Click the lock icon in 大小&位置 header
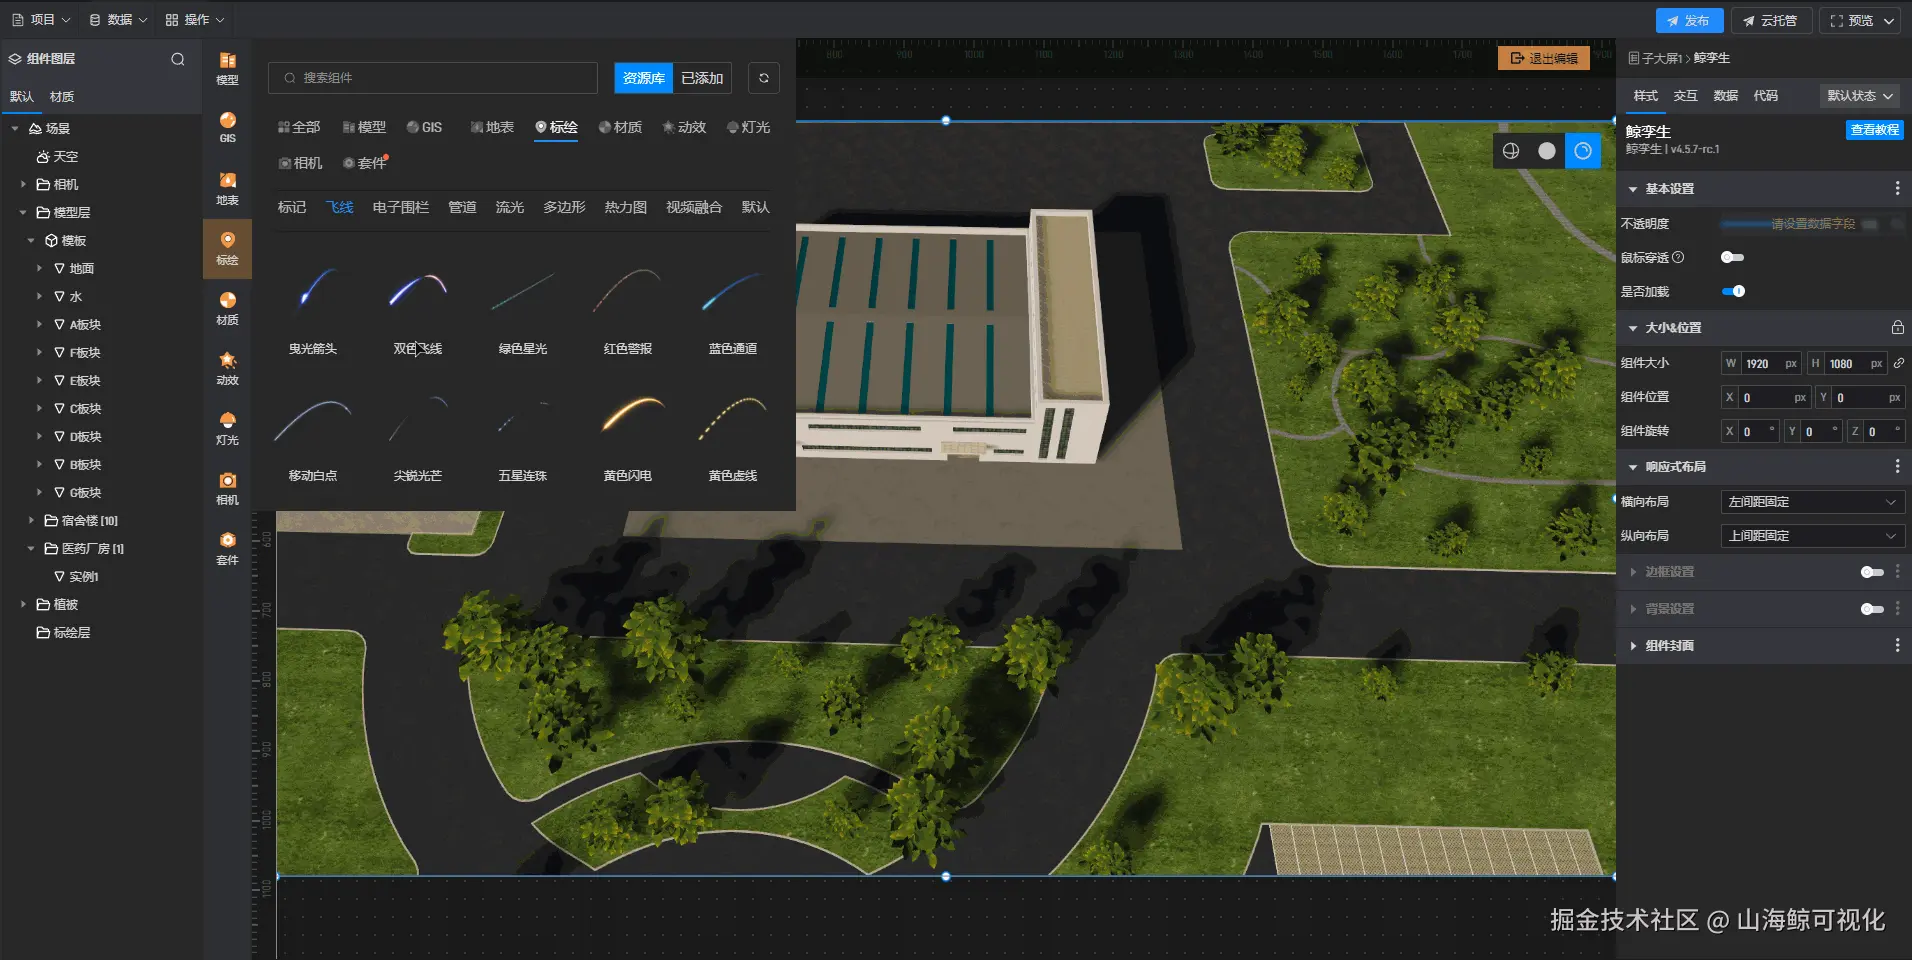The image size is (1912, 960). (1897, 327)
